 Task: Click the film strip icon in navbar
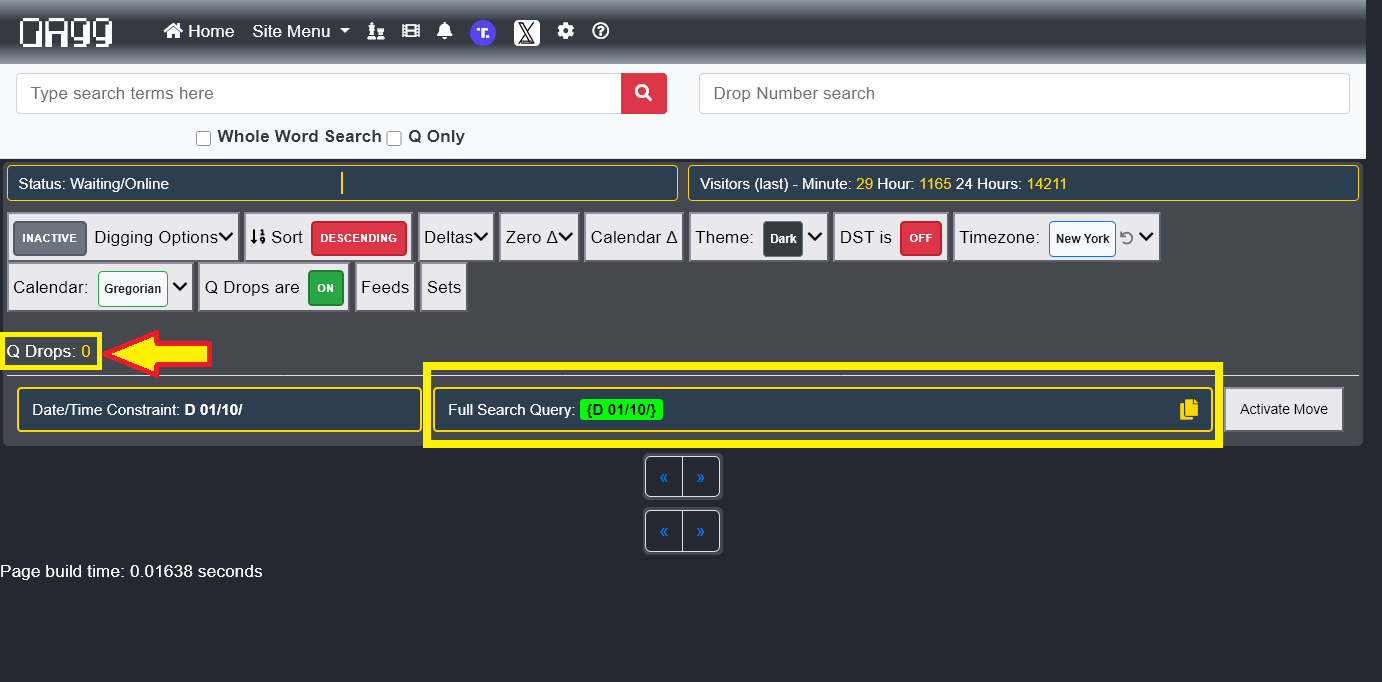pos(410,31)
